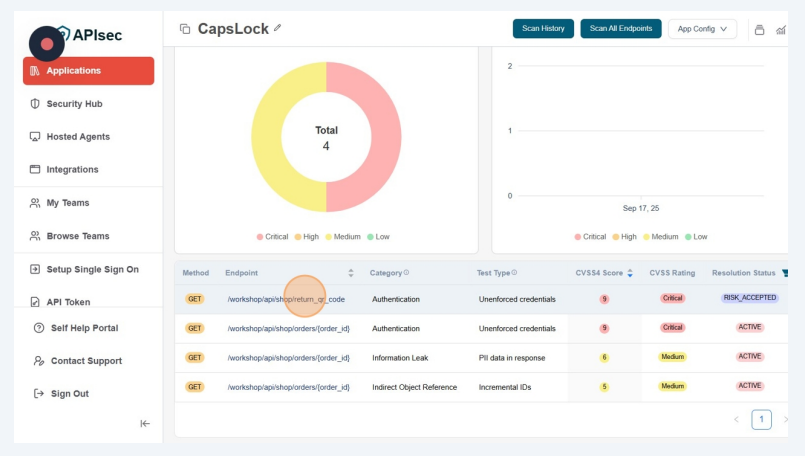Screen dimensions: 805x456
Task: Click the Scan All Endpoints button
Action: pyautogui.click(x=620, y=29)
